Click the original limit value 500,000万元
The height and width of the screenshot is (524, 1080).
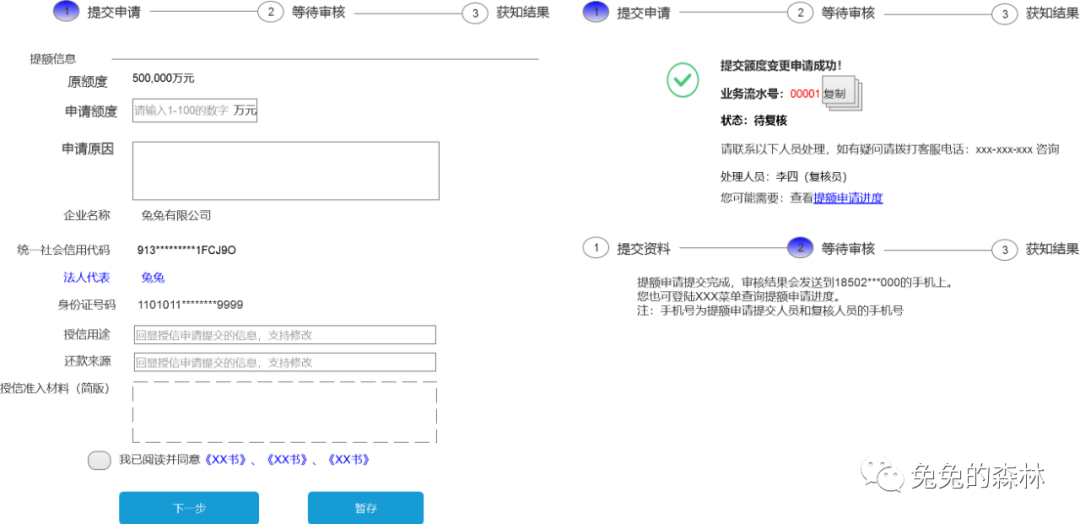(x=163, y=78)
